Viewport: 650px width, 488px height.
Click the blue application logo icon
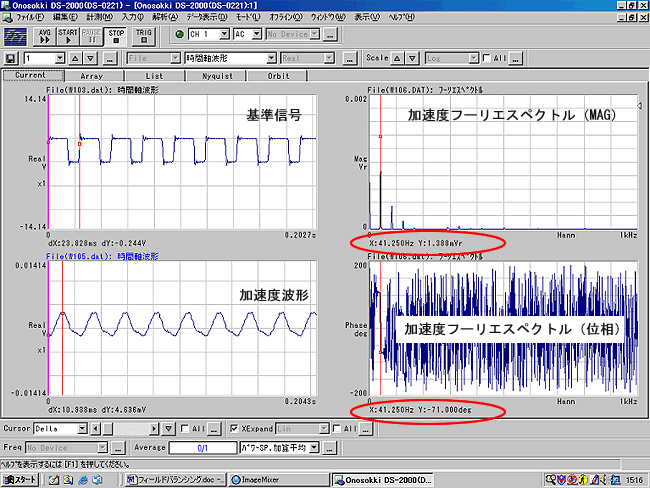[x=15, y=37]
